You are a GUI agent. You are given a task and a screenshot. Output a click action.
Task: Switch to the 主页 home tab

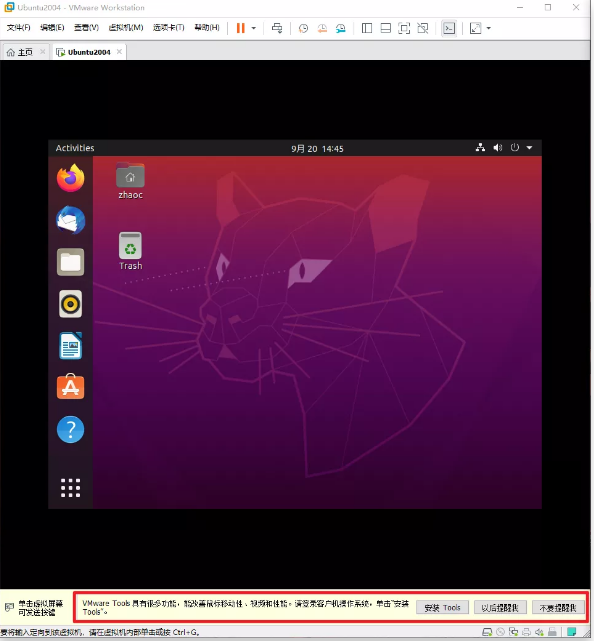pos(25,52)
